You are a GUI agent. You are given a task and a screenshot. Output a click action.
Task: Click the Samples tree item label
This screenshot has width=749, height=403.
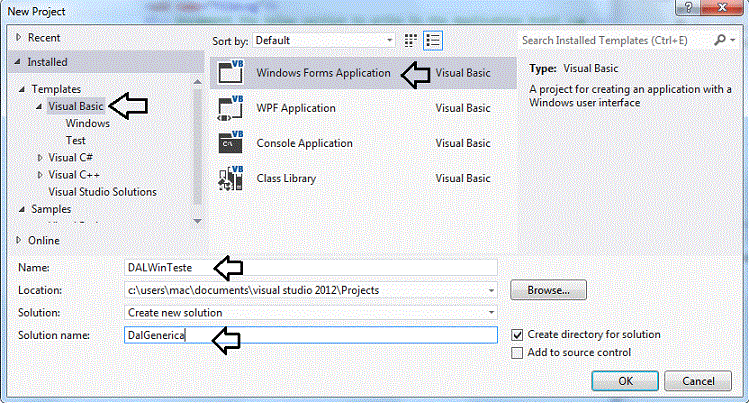point(51,209)
